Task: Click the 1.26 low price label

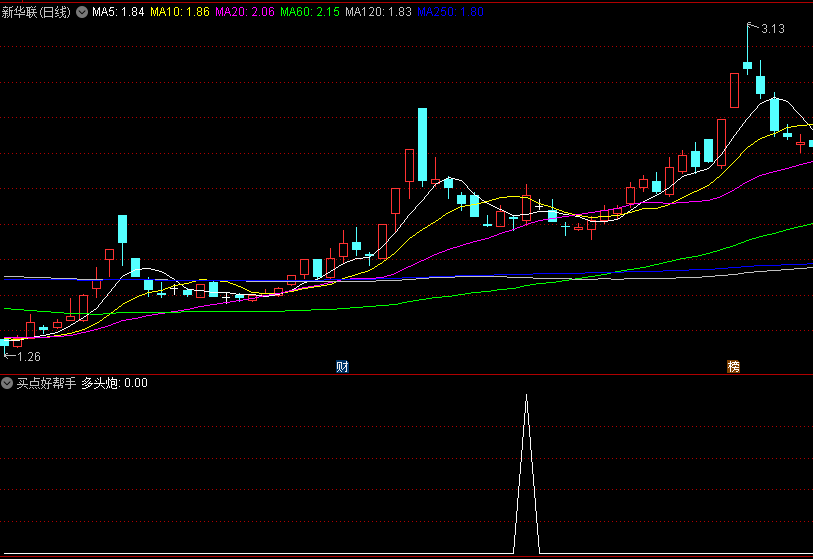Action: [x=29, y=357]
